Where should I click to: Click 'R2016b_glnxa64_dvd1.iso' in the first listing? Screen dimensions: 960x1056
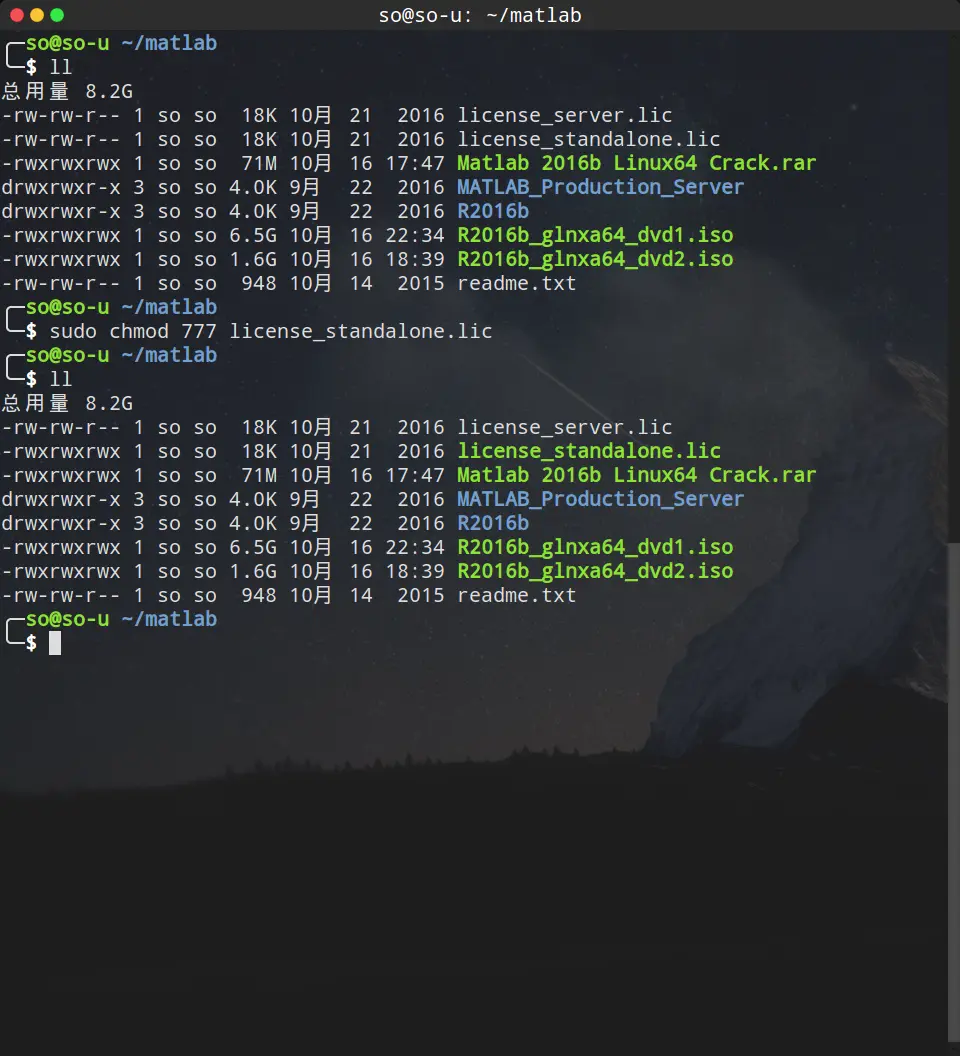[x=595, y=235]
